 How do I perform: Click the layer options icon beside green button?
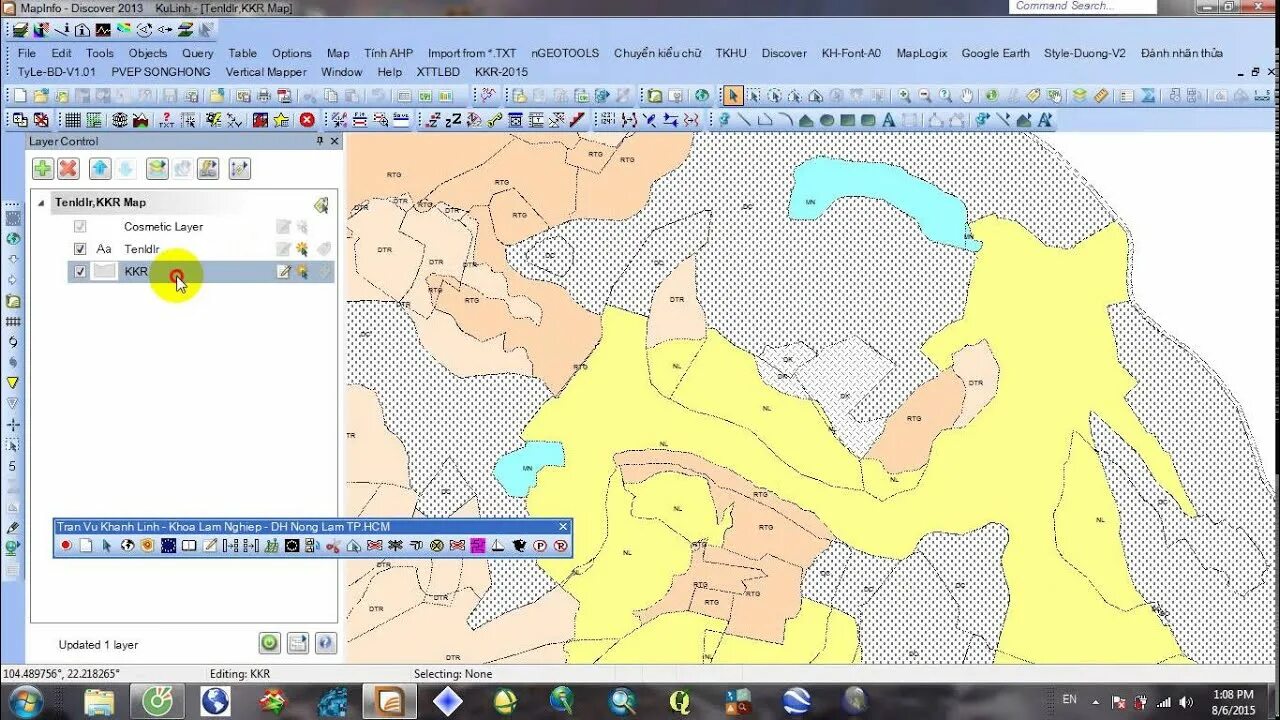(297, 643)
